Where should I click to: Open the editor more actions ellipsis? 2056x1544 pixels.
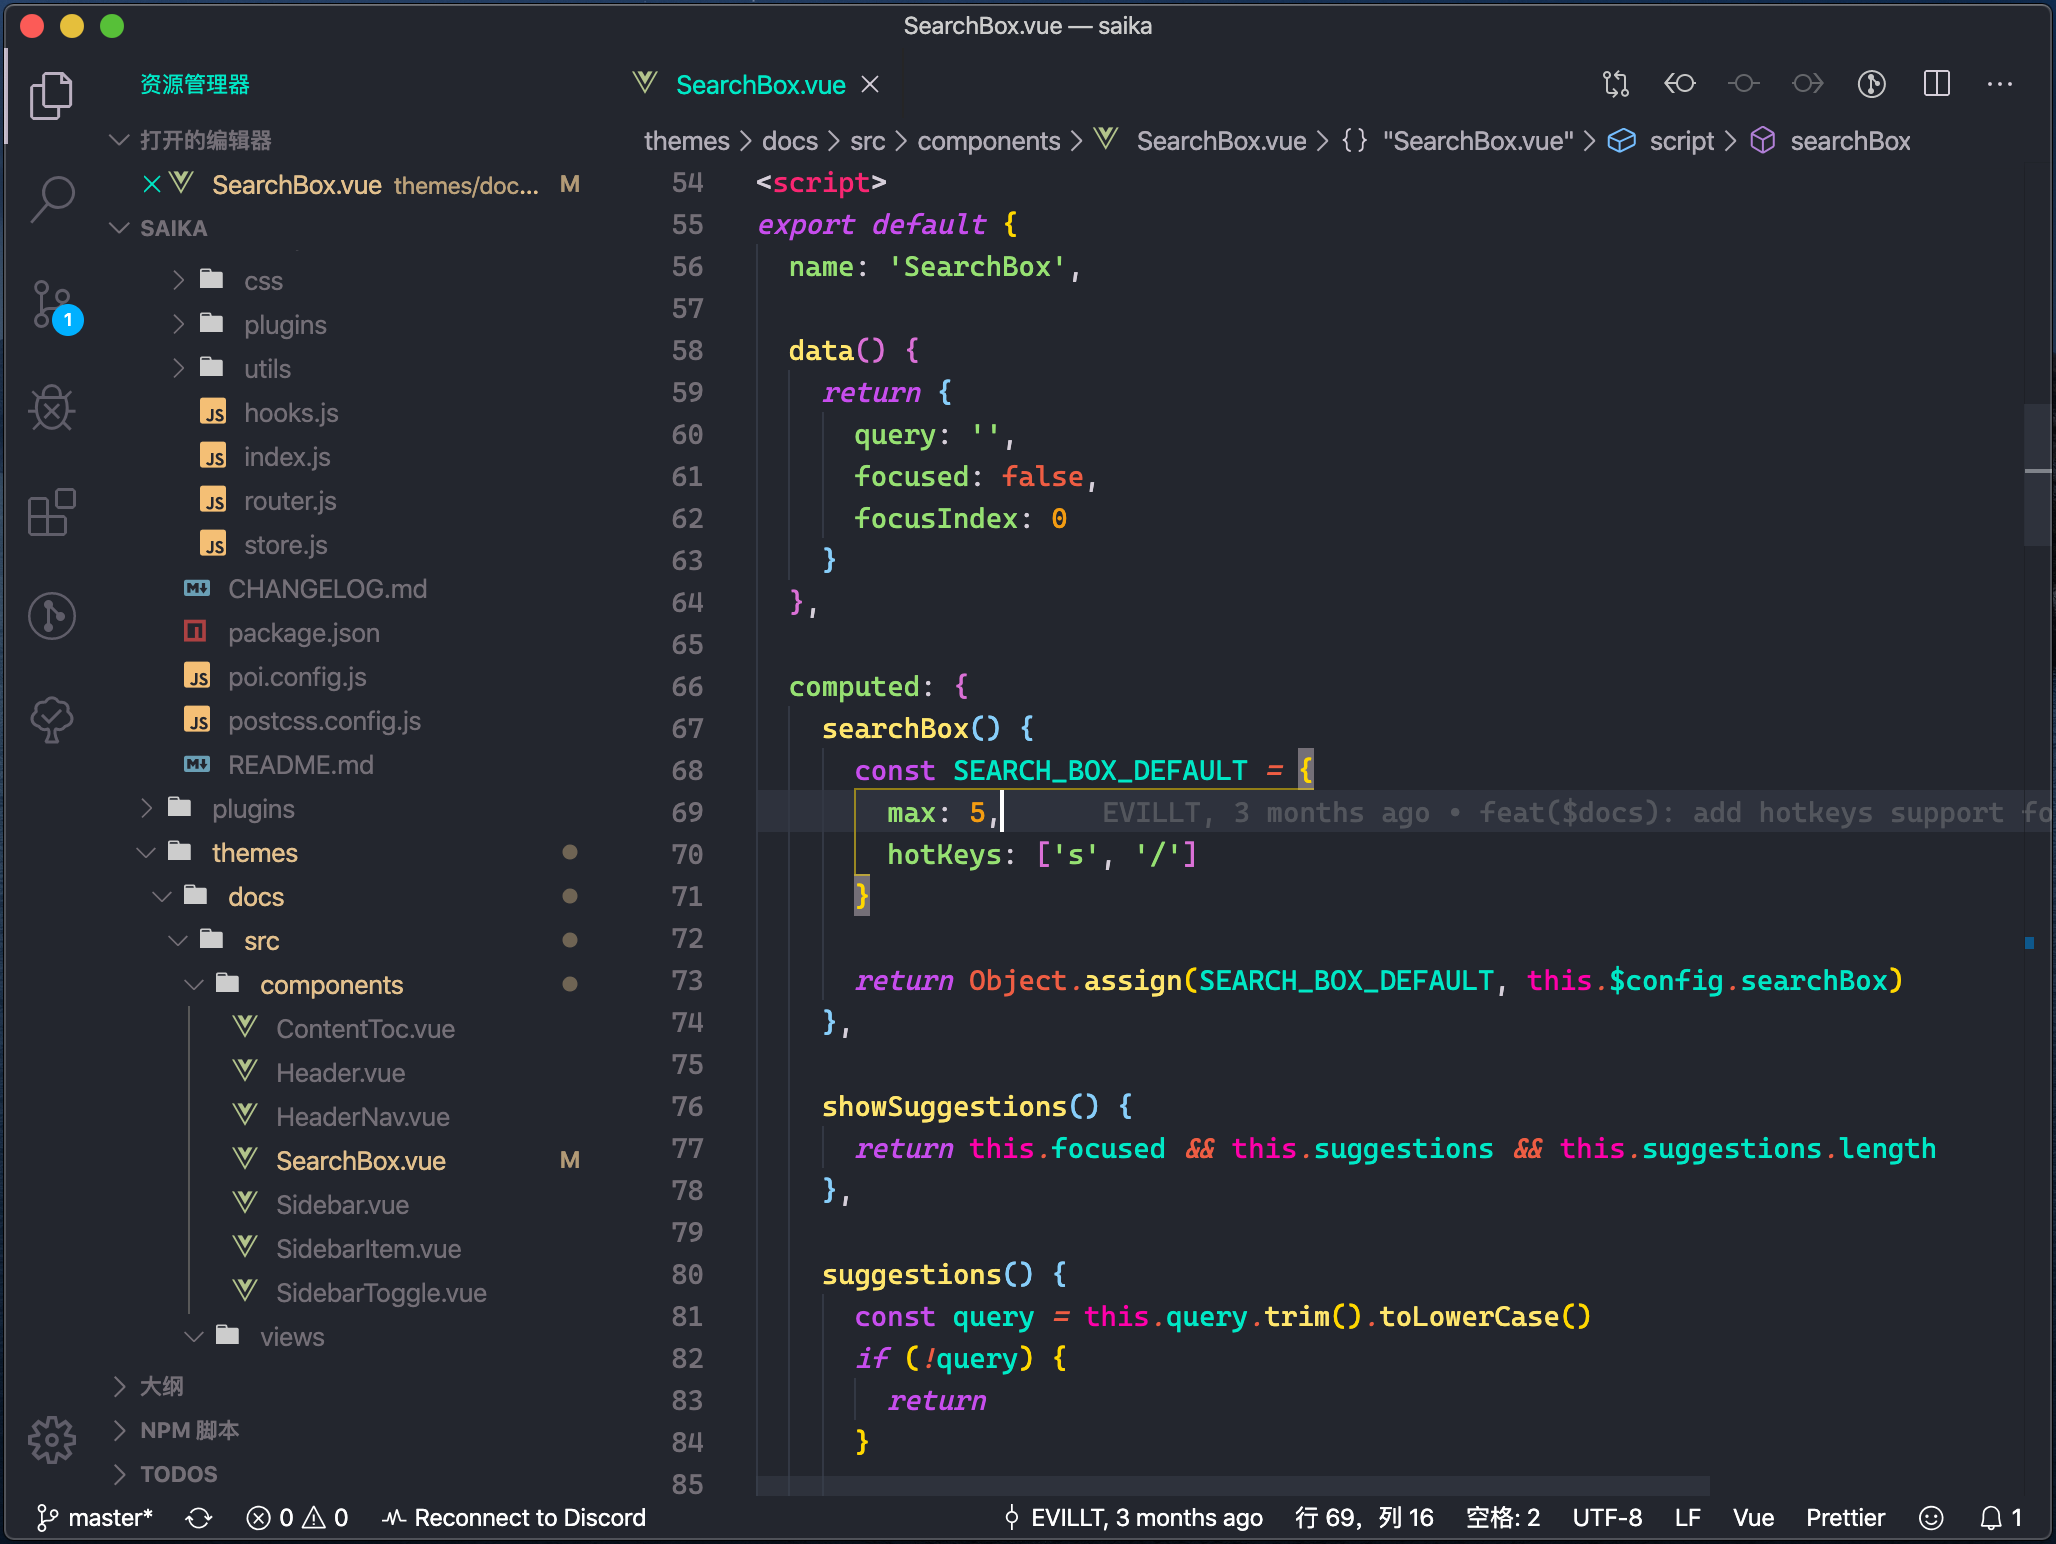(x=2000, y=84)
